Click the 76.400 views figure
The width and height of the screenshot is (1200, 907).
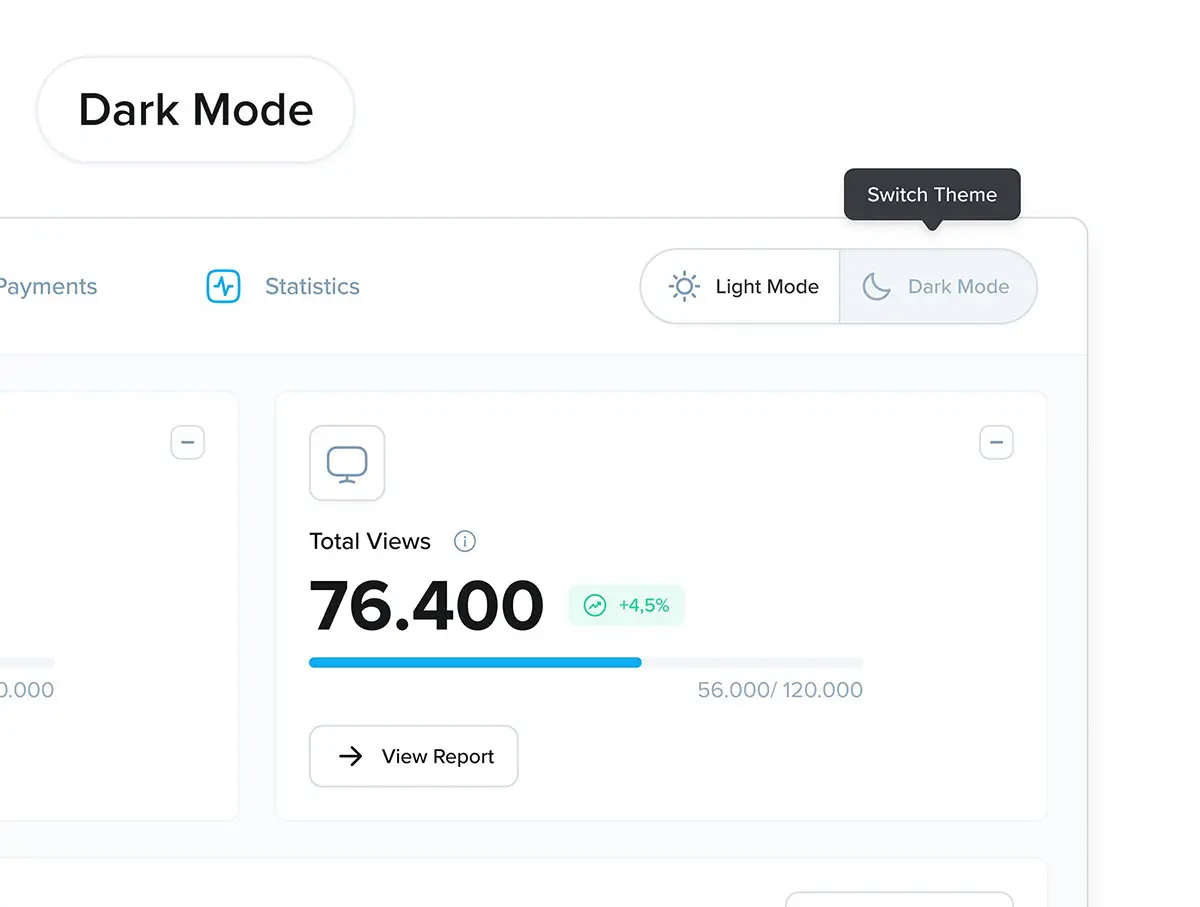[x=426, y=606]
